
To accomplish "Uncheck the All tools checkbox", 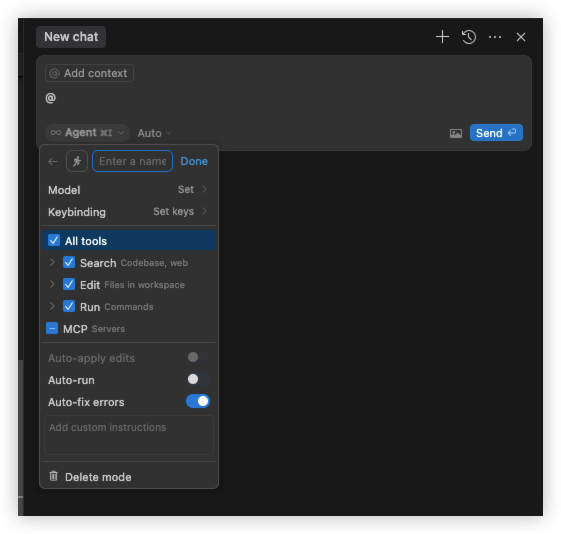I will pos(54,240).
